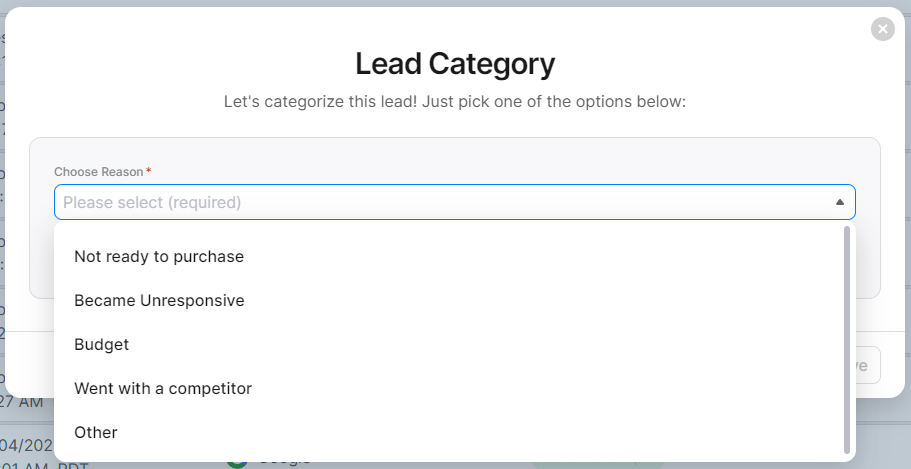Viewport: 911px width, 469px height.
Task: Click the "Lead Category" heading
Action: pyautogui.click(x=455, y=65)
